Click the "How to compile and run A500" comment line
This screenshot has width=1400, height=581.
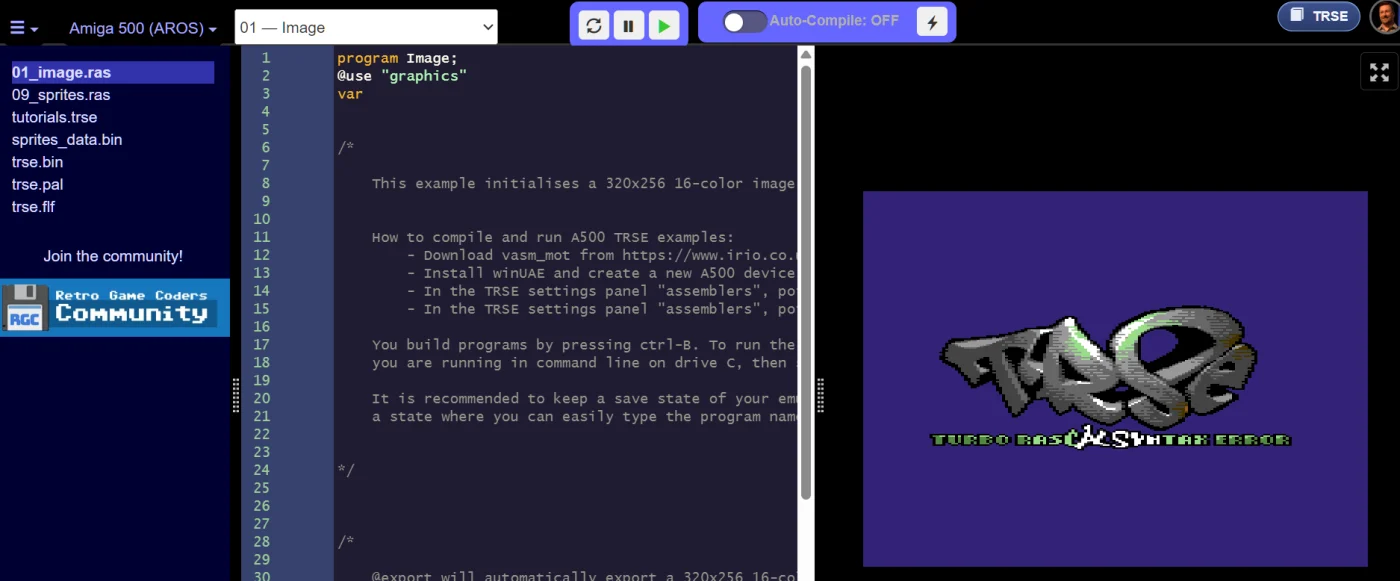click(553, 237)
